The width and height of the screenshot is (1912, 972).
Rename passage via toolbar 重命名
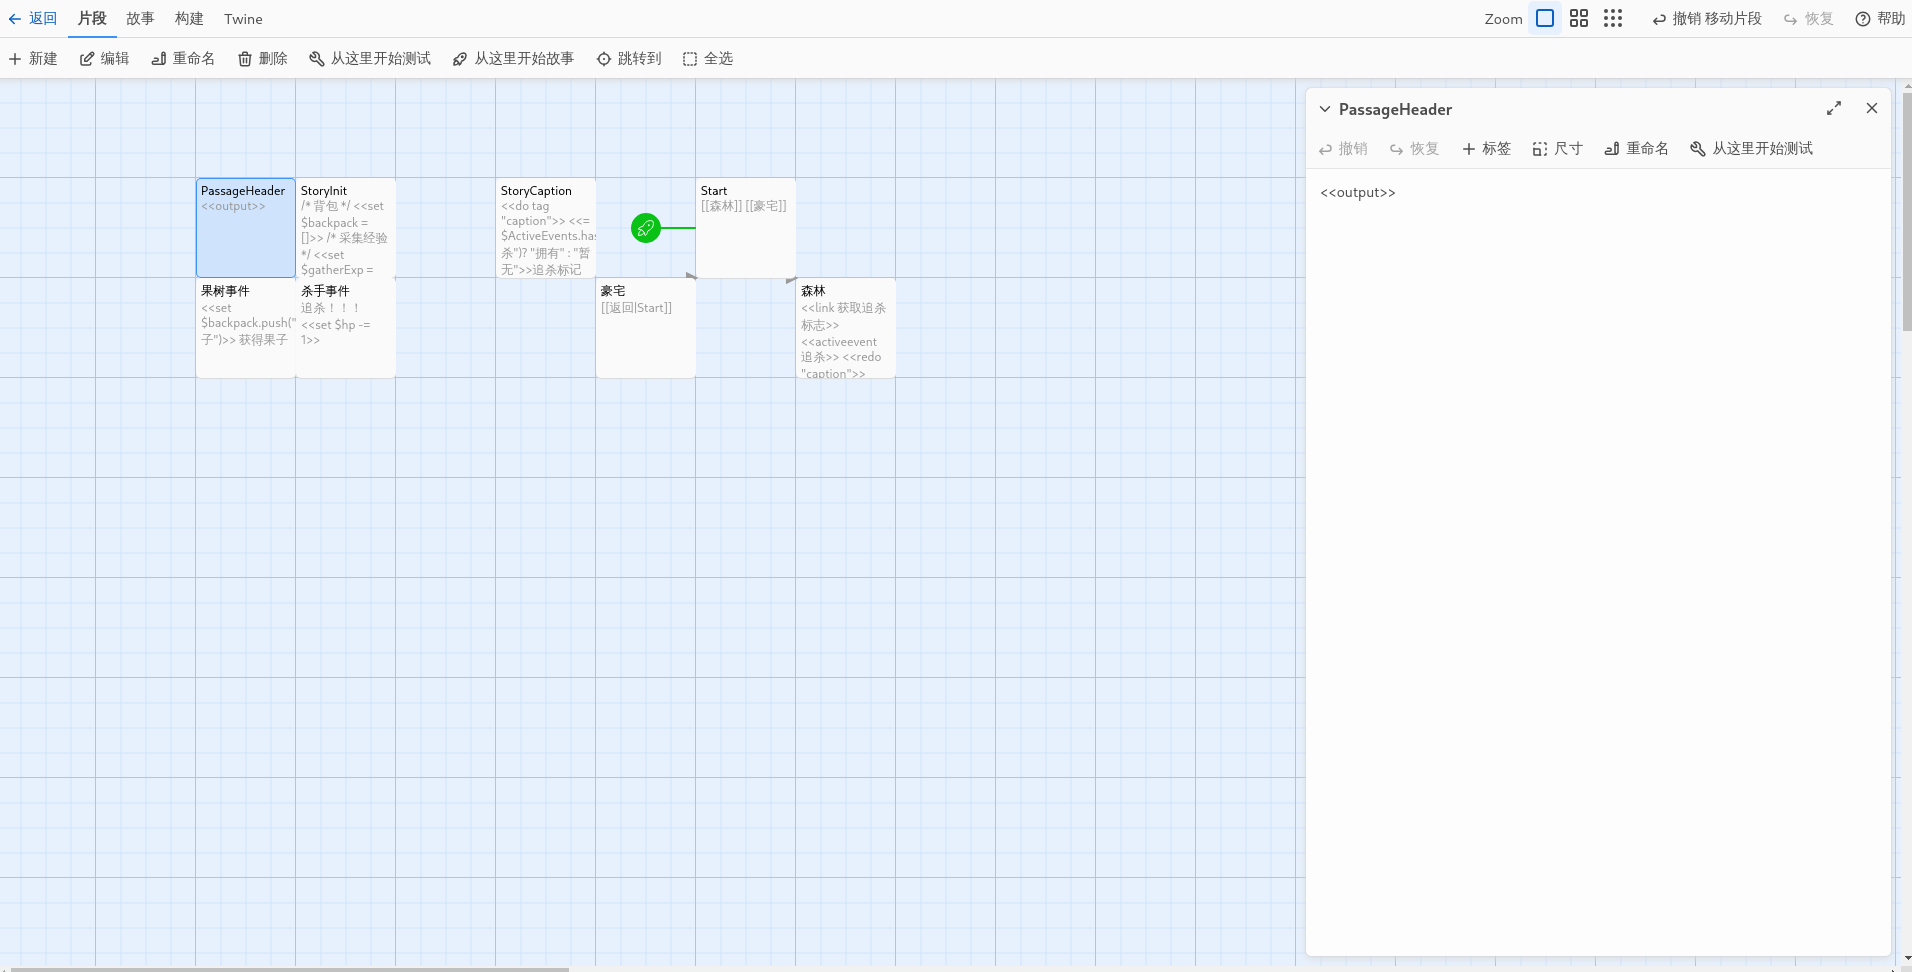point(183,58)
